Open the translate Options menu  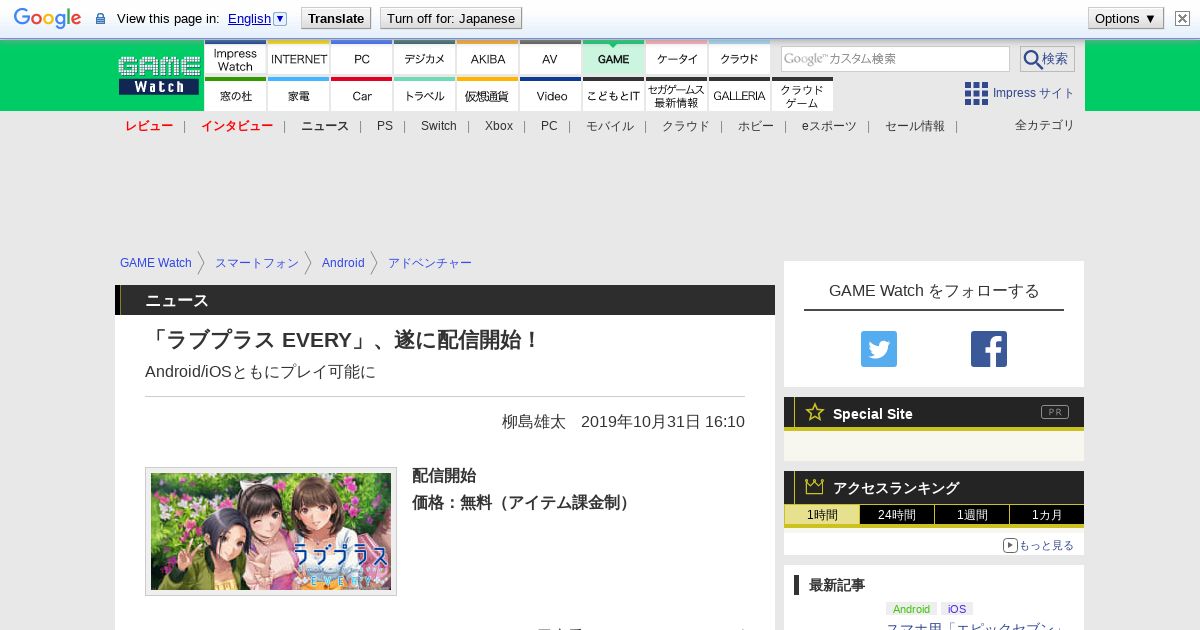point(1125,18)
